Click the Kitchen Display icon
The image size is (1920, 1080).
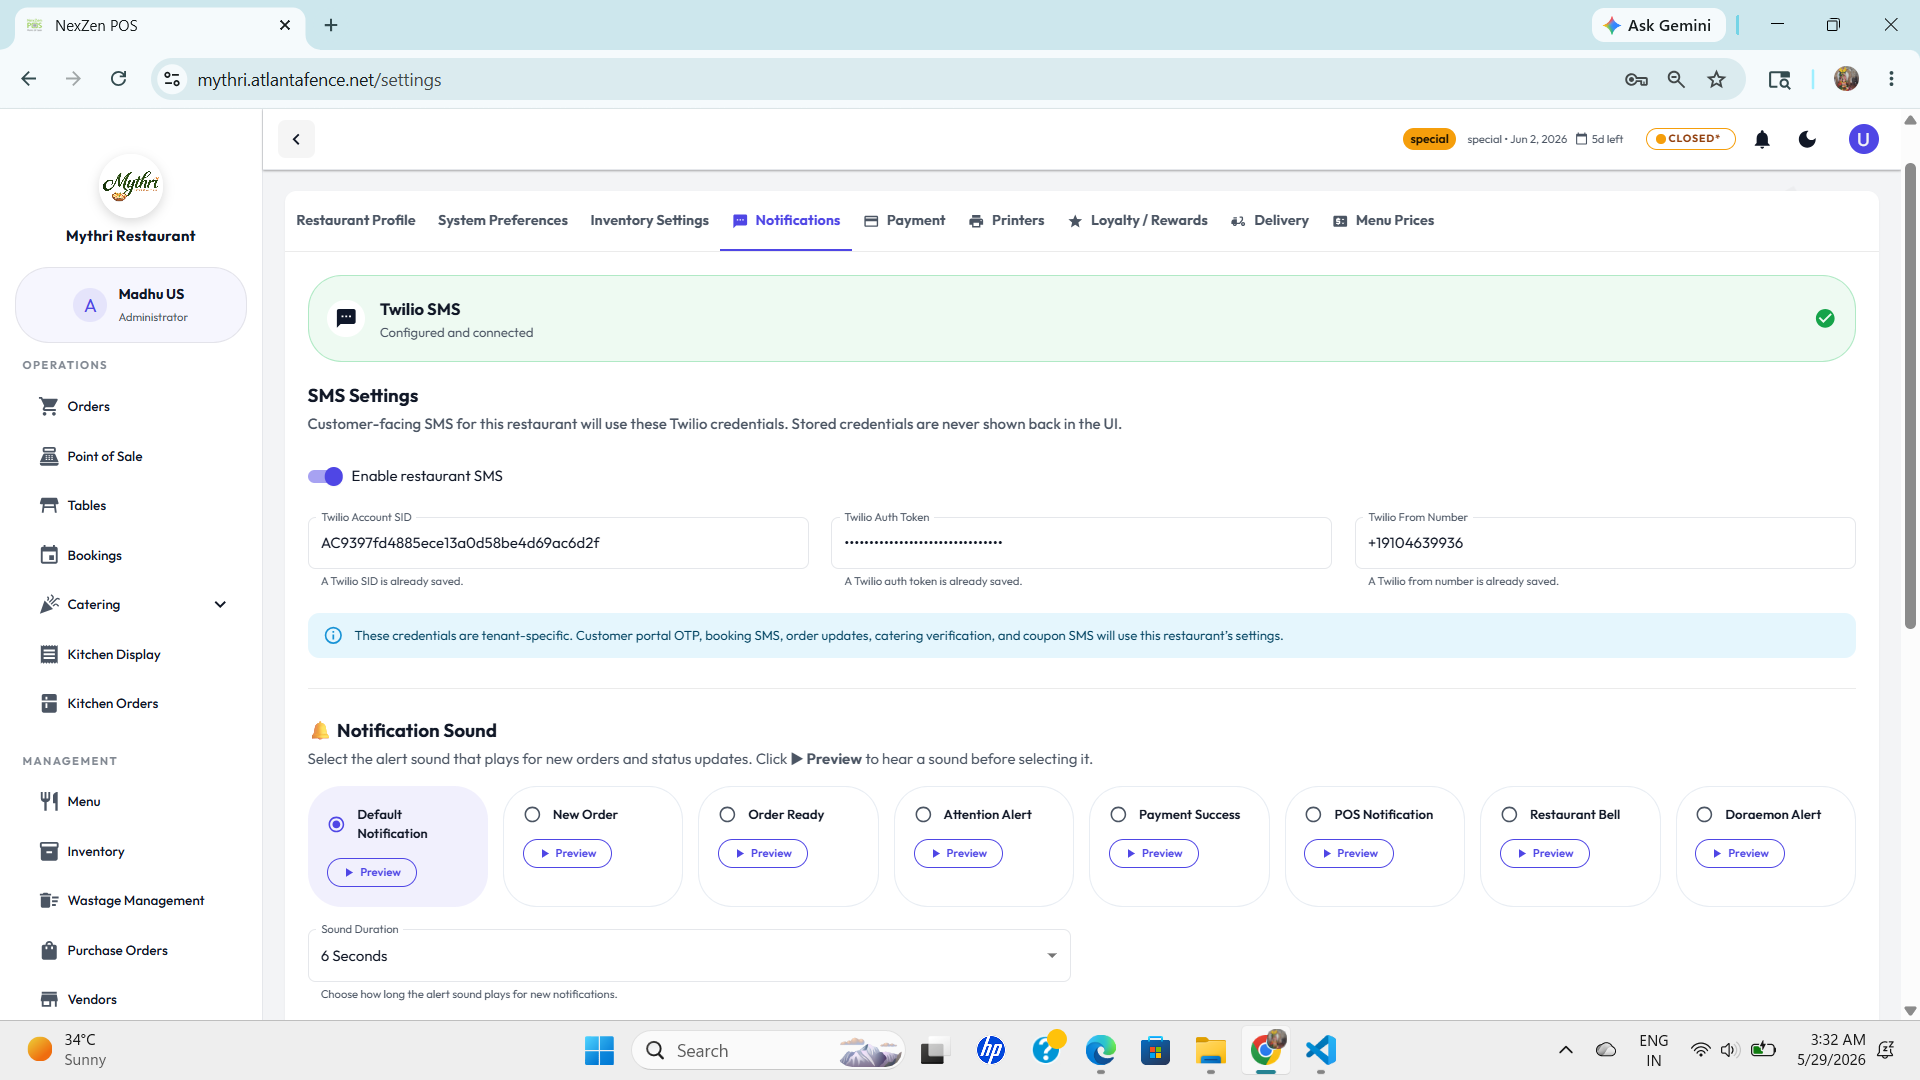[48, 654]
